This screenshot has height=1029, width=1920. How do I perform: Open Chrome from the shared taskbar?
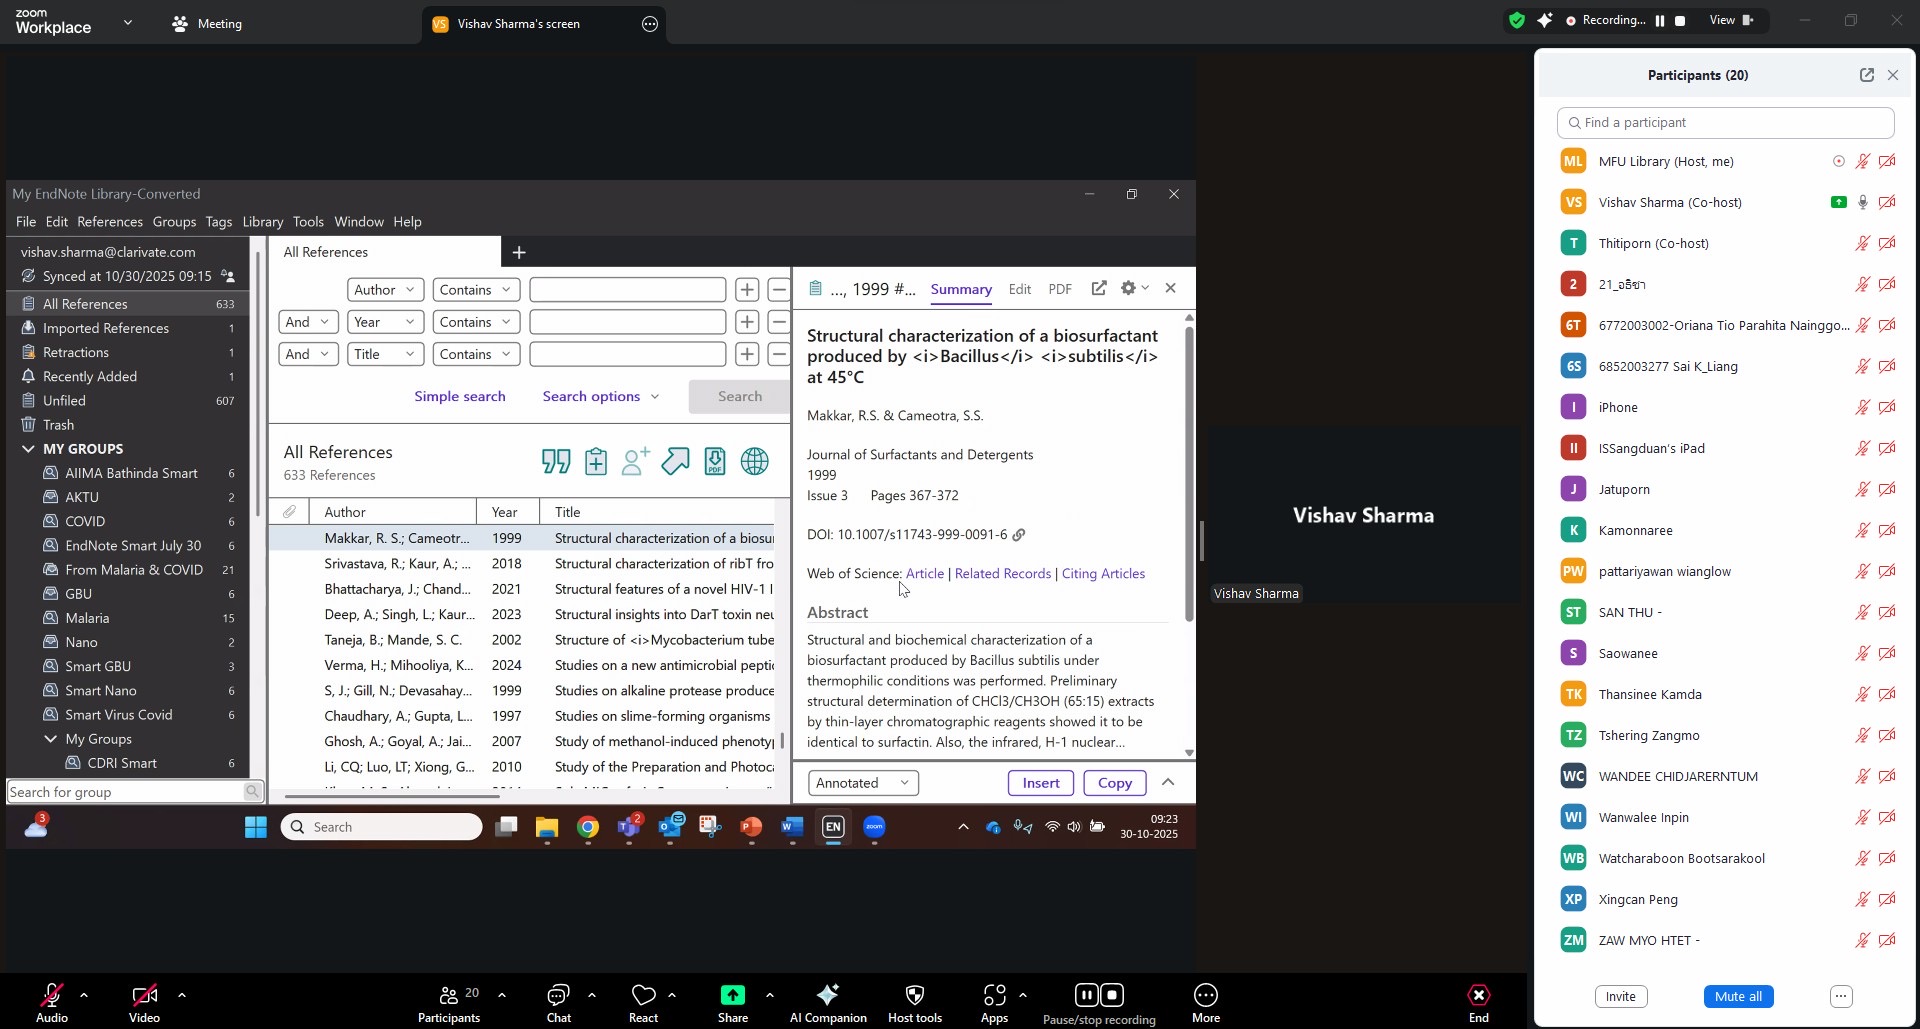(x=588, y=827)
